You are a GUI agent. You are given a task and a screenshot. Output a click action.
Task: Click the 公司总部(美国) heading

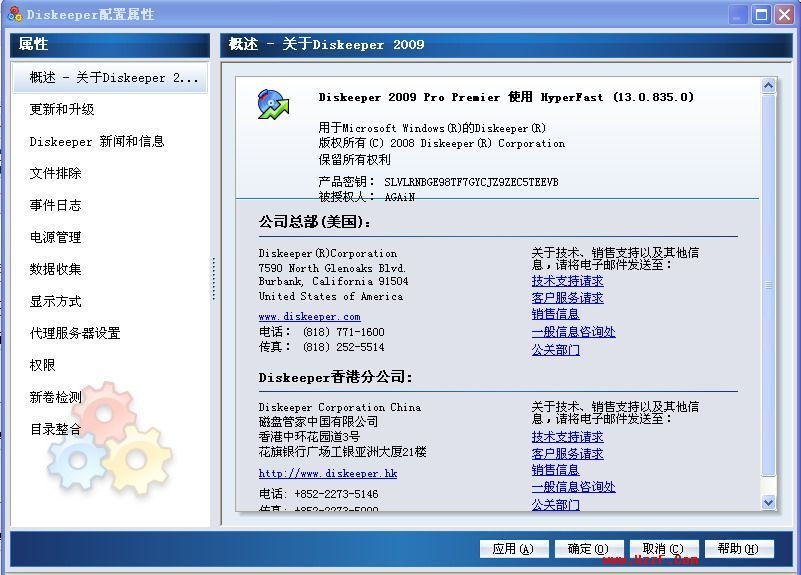(315, 222)
